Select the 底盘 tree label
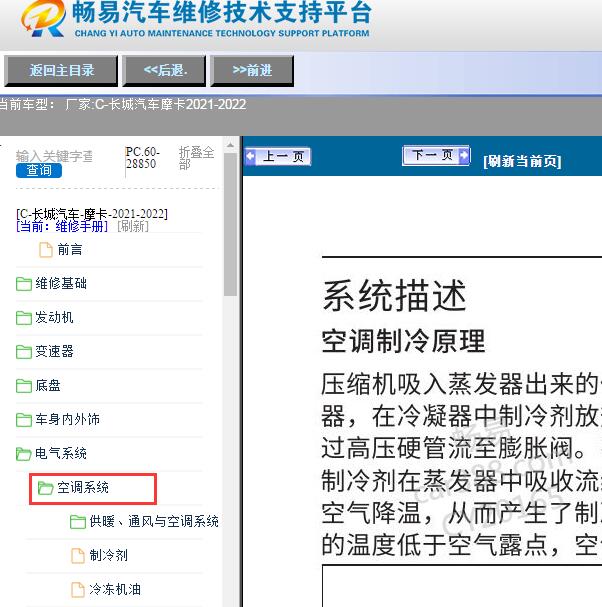This screenshot has height=607, width=602. coord(48,386)
